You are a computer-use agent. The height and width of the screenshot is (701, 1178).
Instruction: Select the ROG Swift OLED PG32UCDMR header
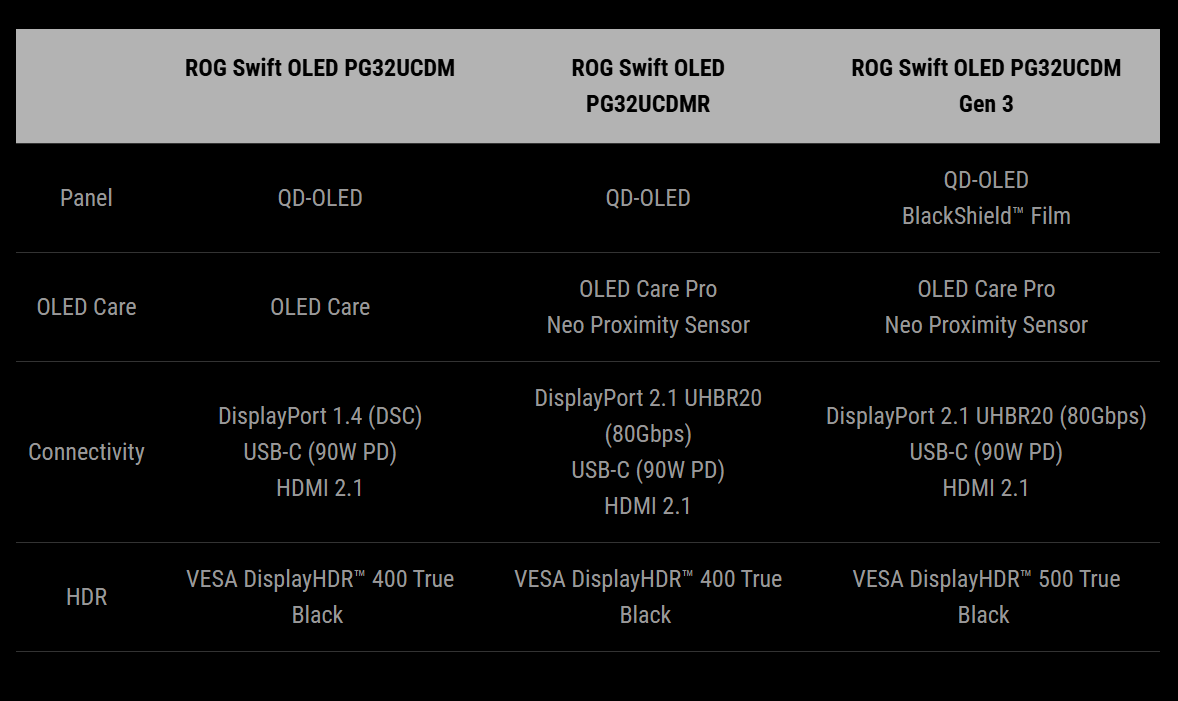coord(648,86)
